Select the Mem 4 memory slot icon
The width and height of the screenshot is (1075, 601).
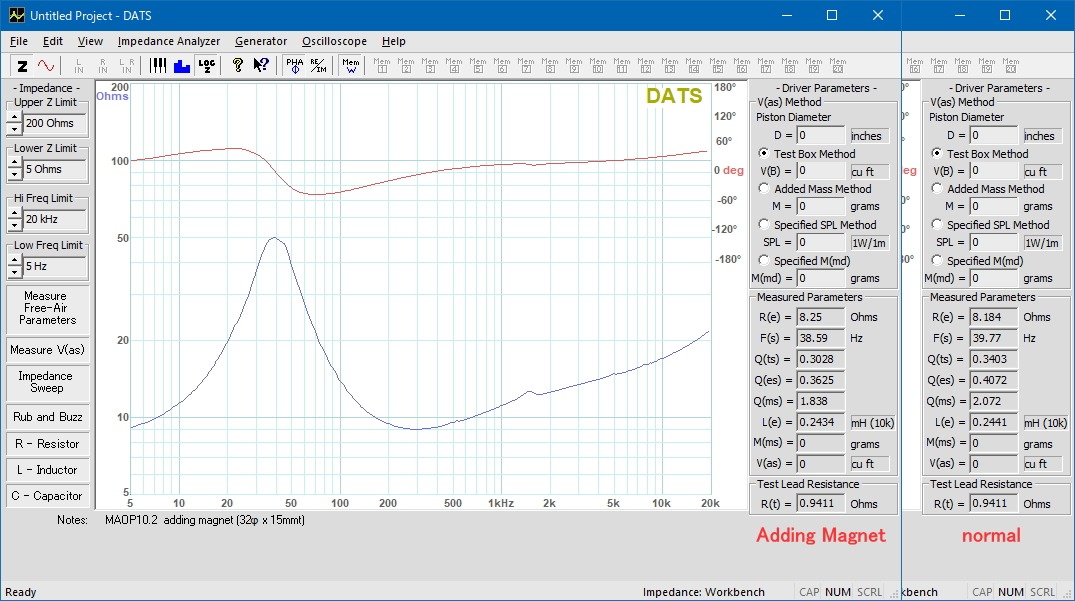(454, 66)
